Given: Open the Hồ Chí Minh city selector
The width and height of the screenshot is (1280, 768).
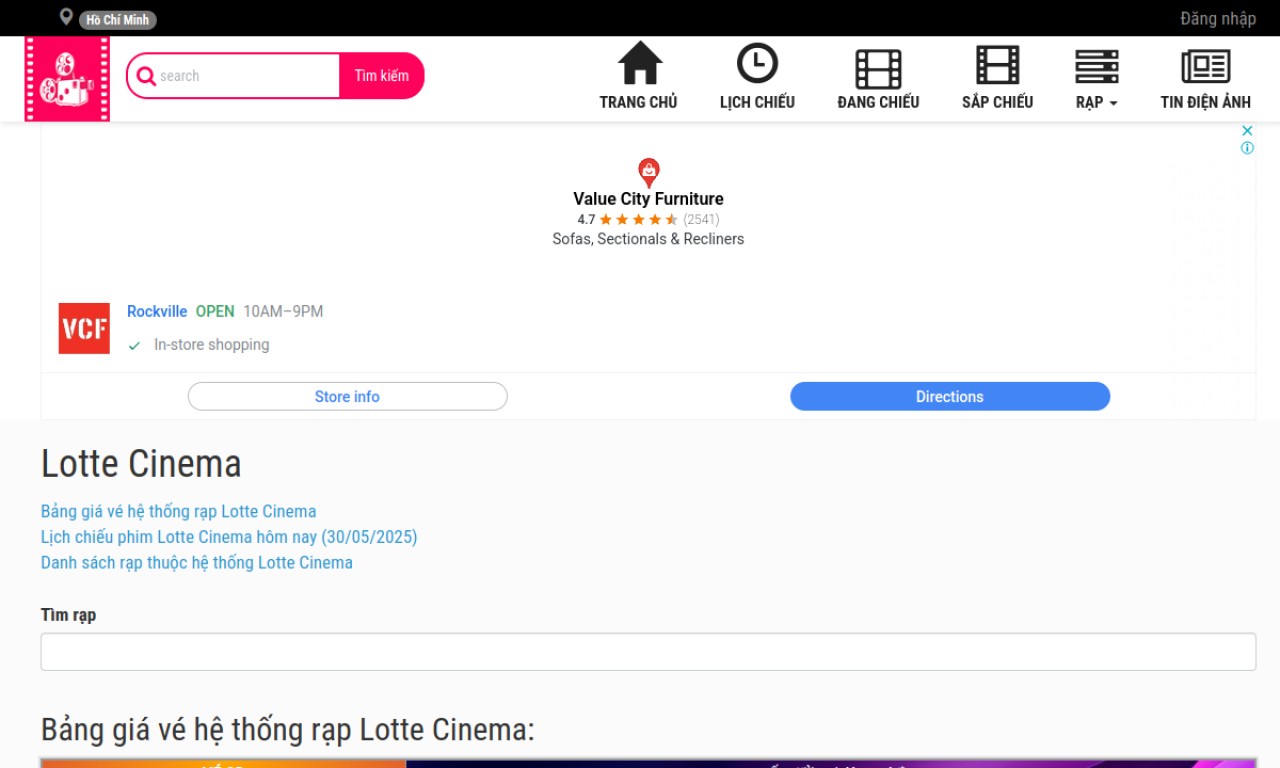Looking at the screenshot, I should coord(118,20).
